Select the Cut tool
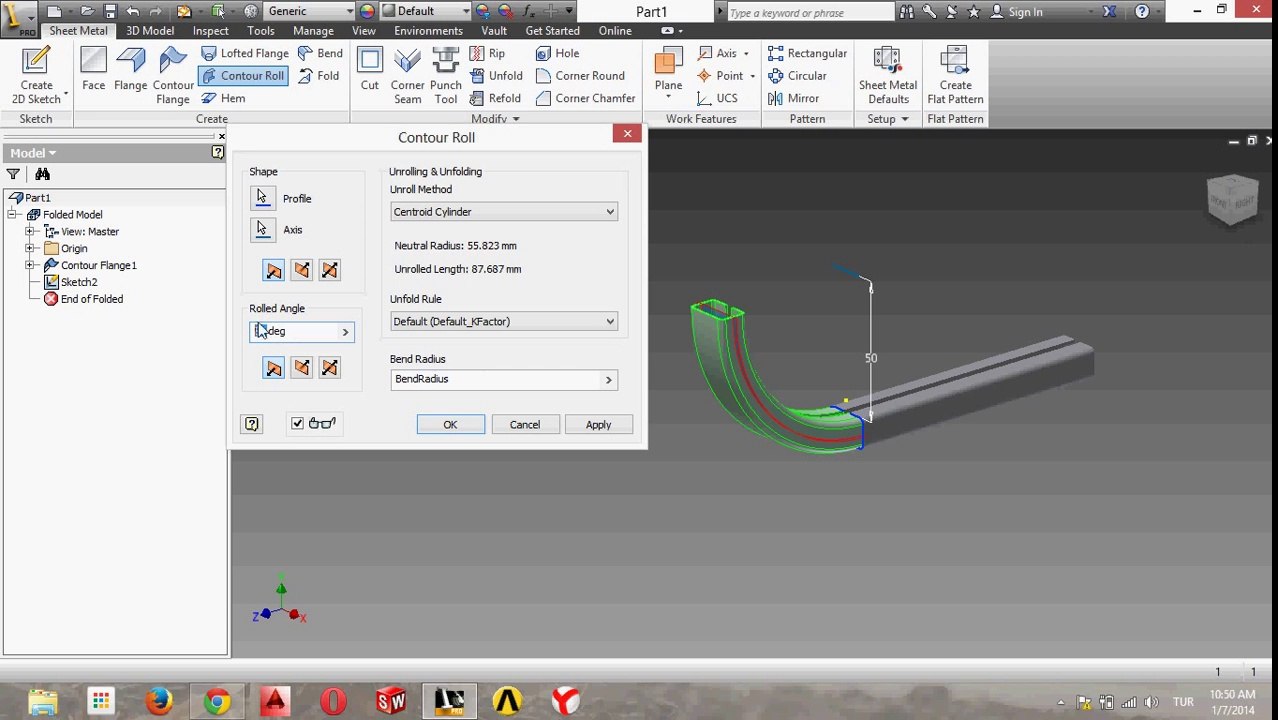1278x720 pixels. click(369, 70)
